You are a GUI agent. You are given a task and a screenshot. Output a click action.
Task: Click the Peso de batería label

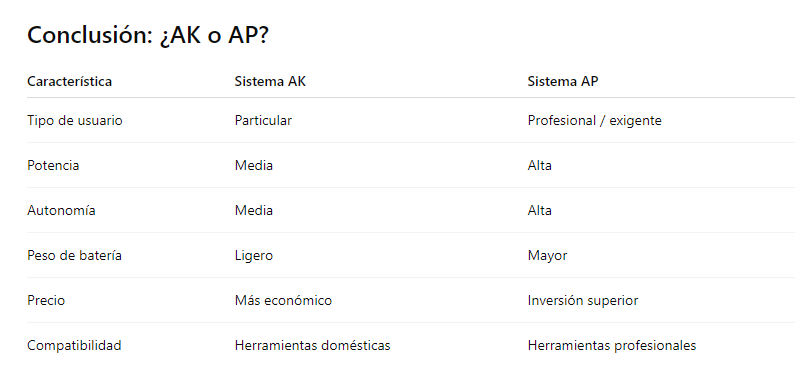click(75, 255)
